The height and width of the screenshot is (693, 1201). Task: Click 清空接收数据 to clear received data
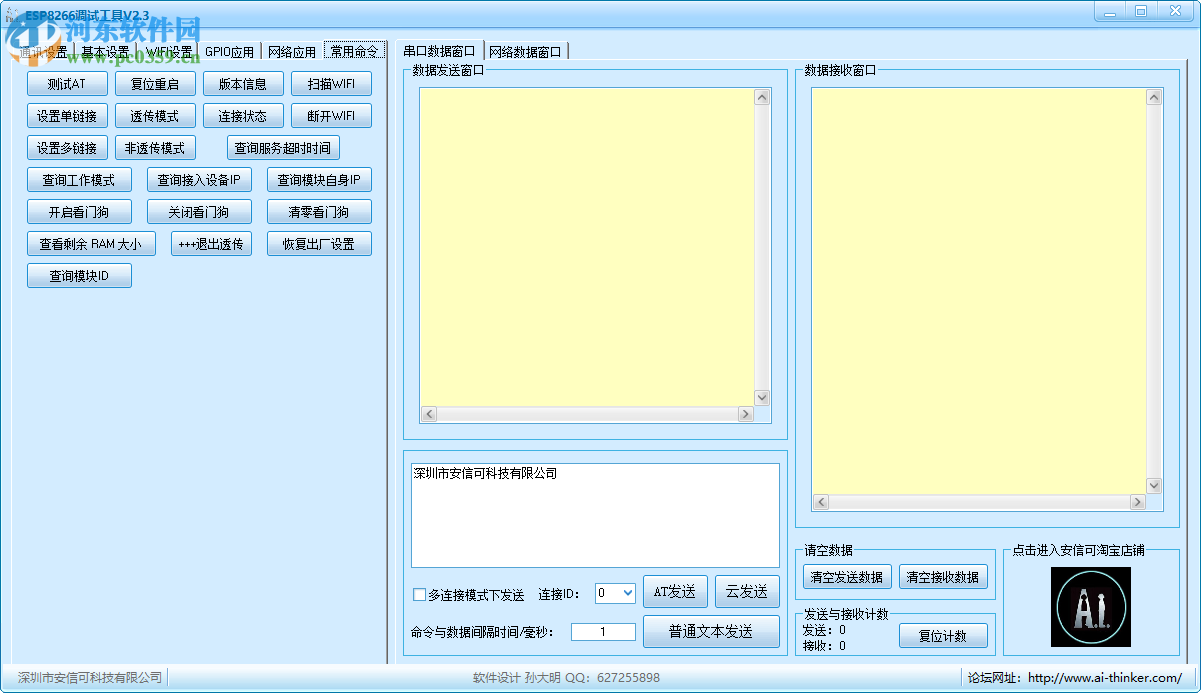pyautogui.click(x=944, y=576)
